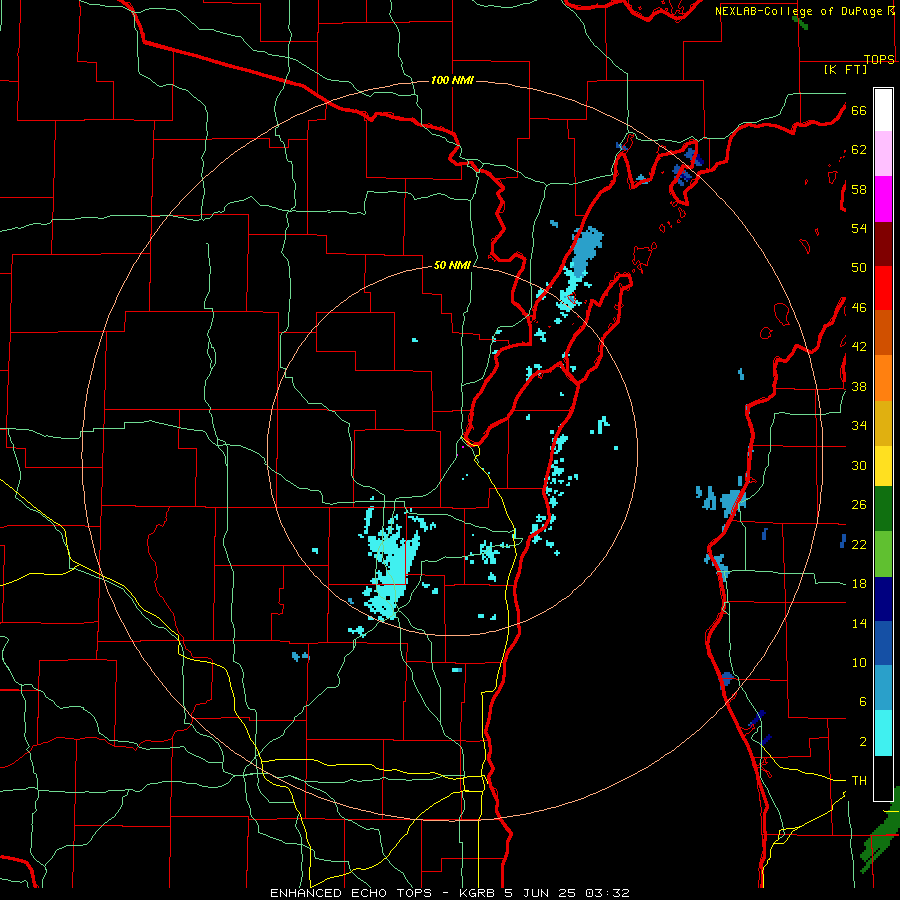The width and height of the screenshot is (900, 900).
Task: Click the navy legend color block
Action: (883, 599)
